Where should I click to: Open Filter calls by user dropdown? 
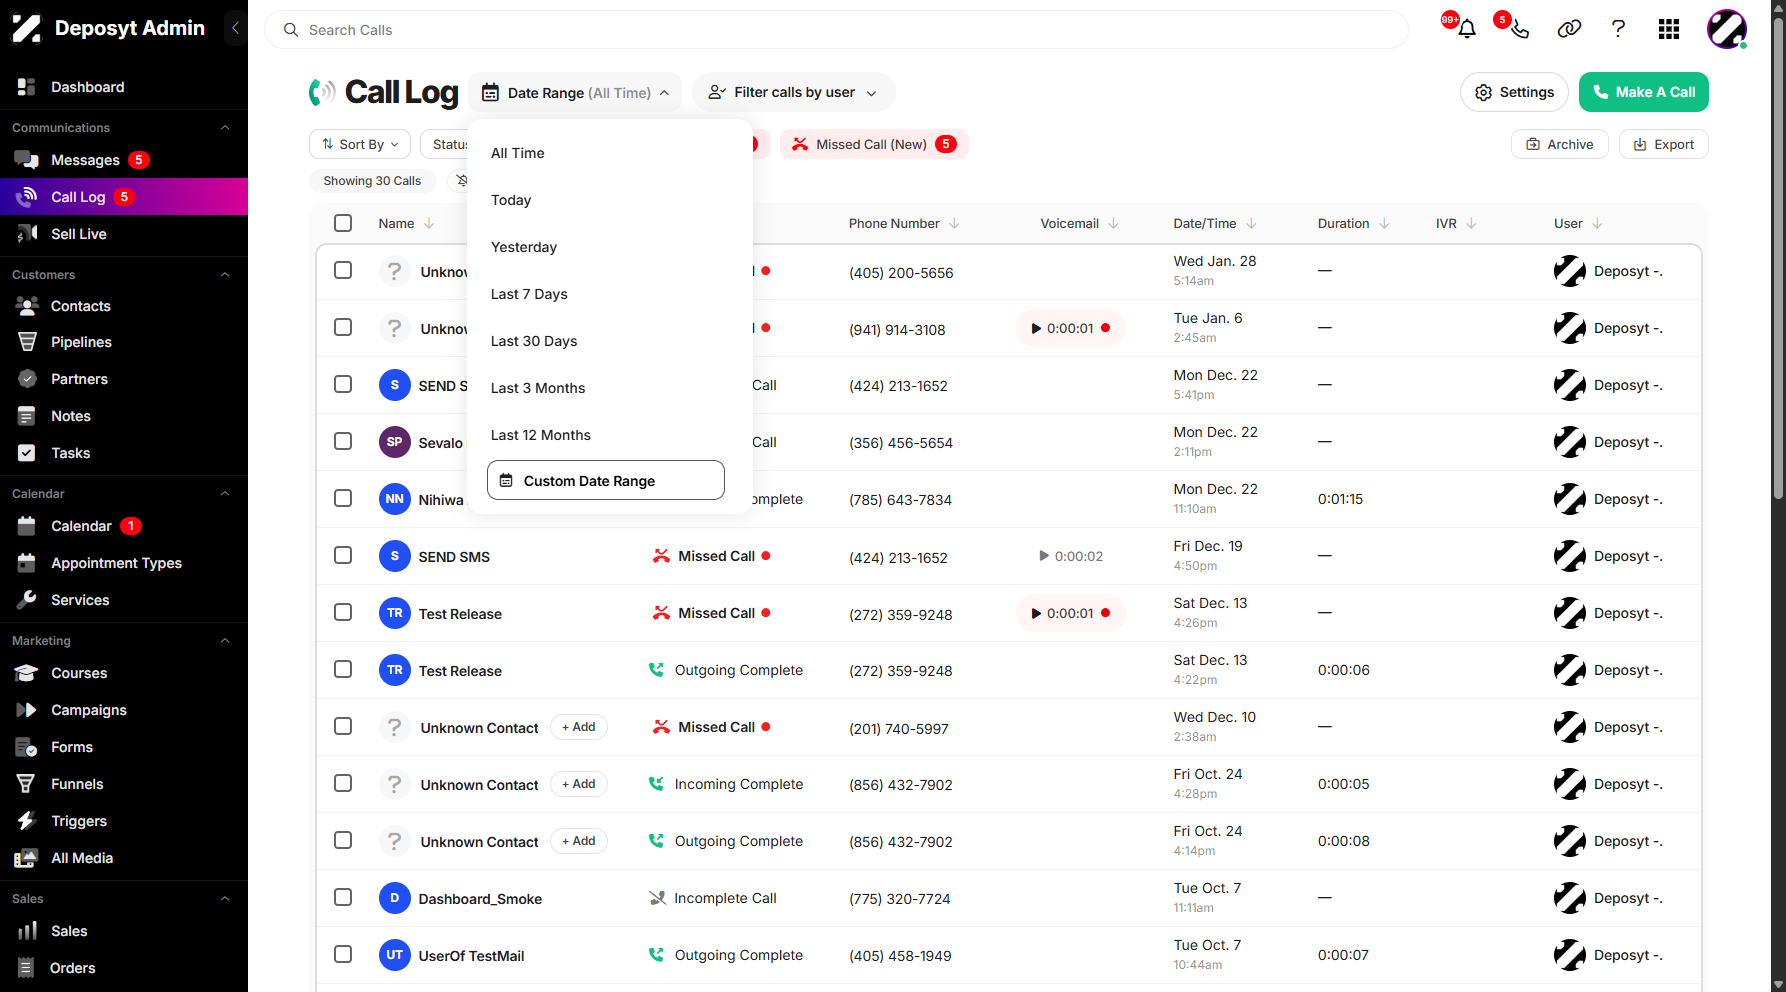(793, 92)
